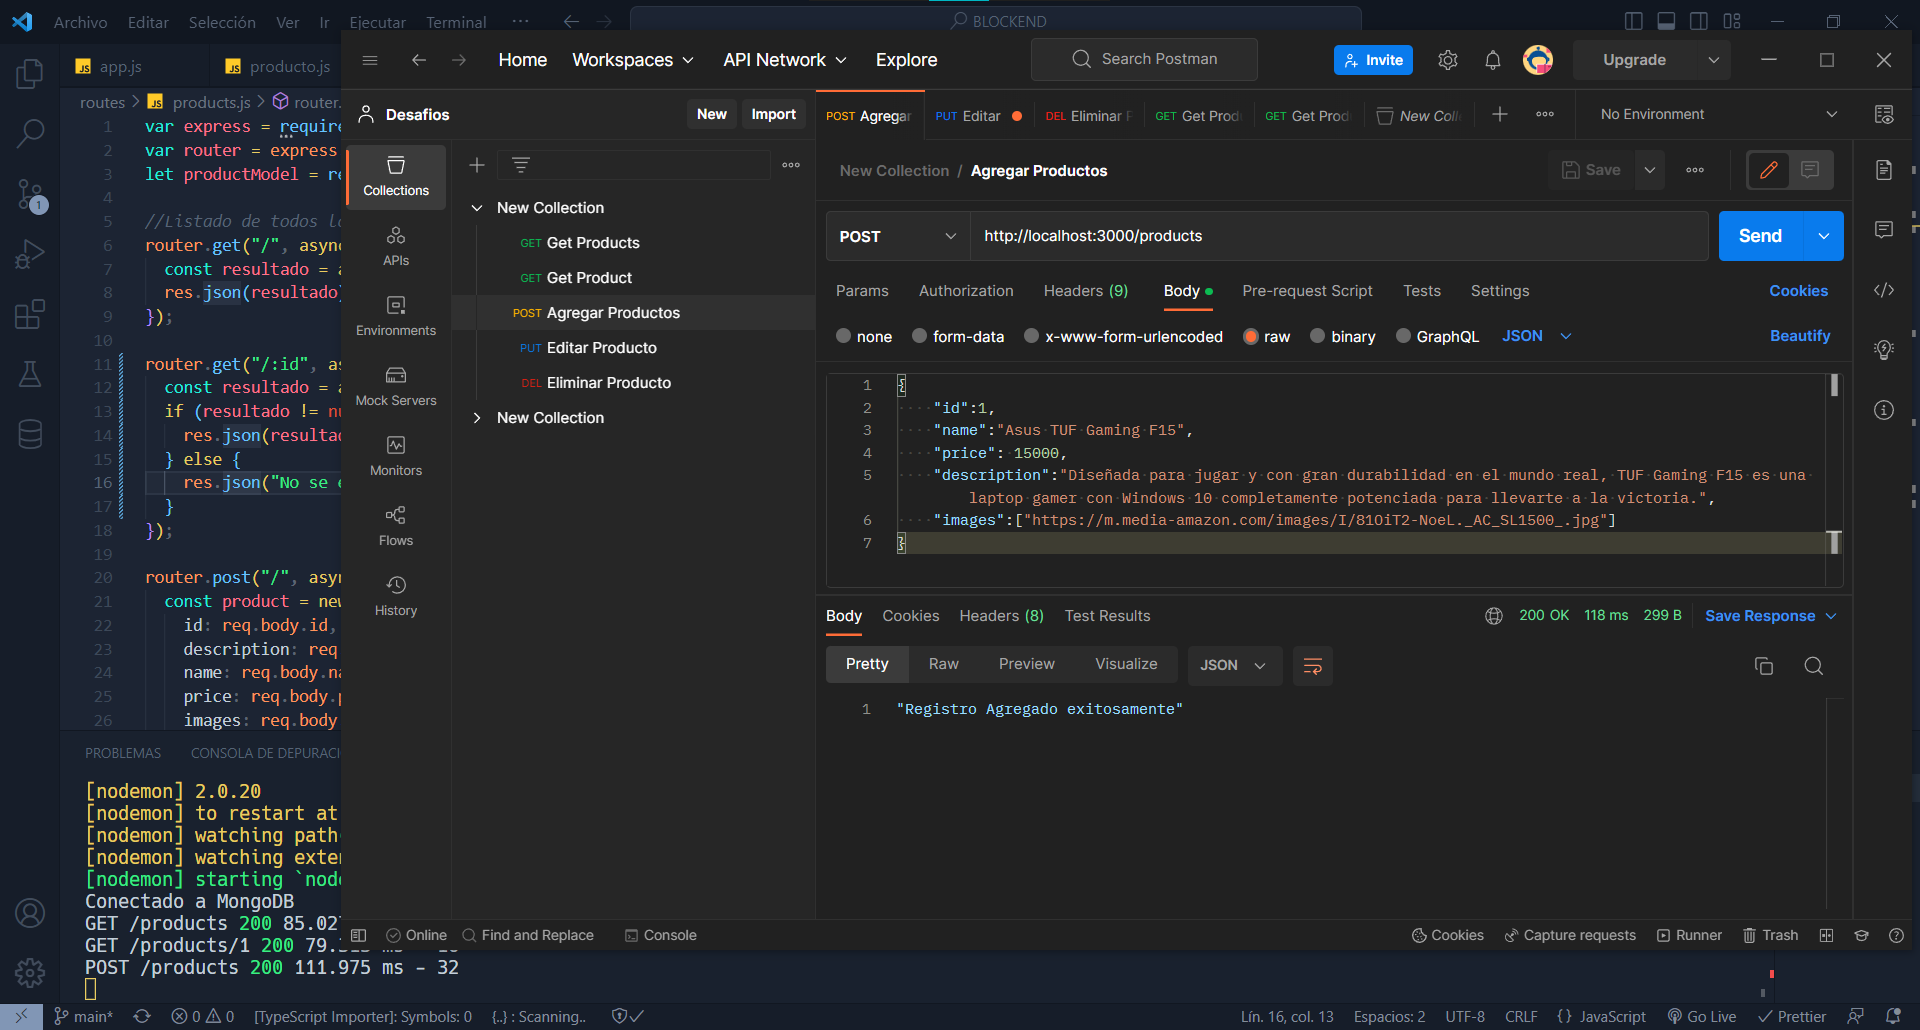Toggle the two-pane view in Postman footer
Image resolution: width=1920 pixels, height=1030 pixels.
coord(1826,936)
